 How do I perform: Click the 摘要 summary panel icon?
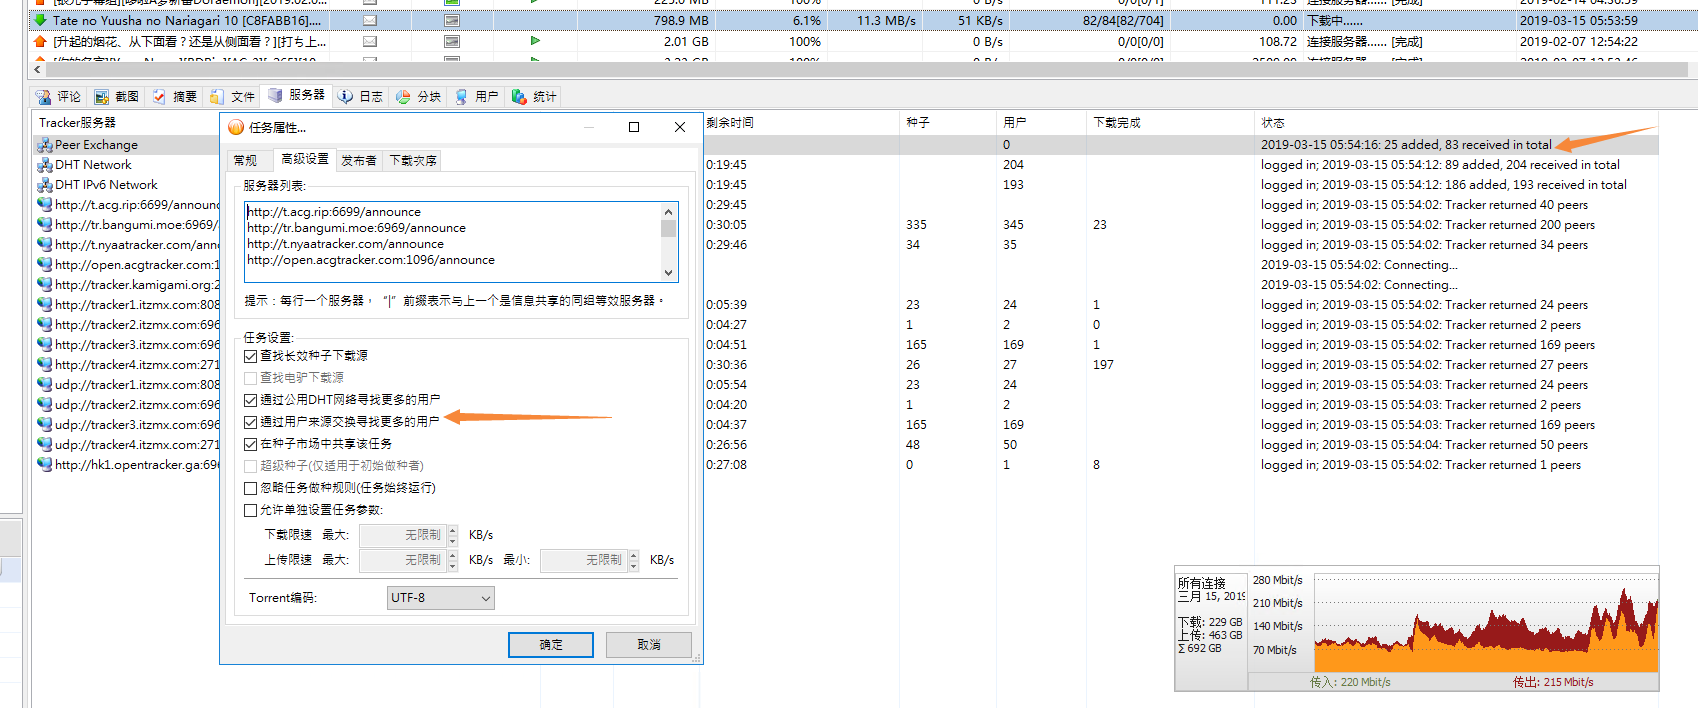[160, 97]
